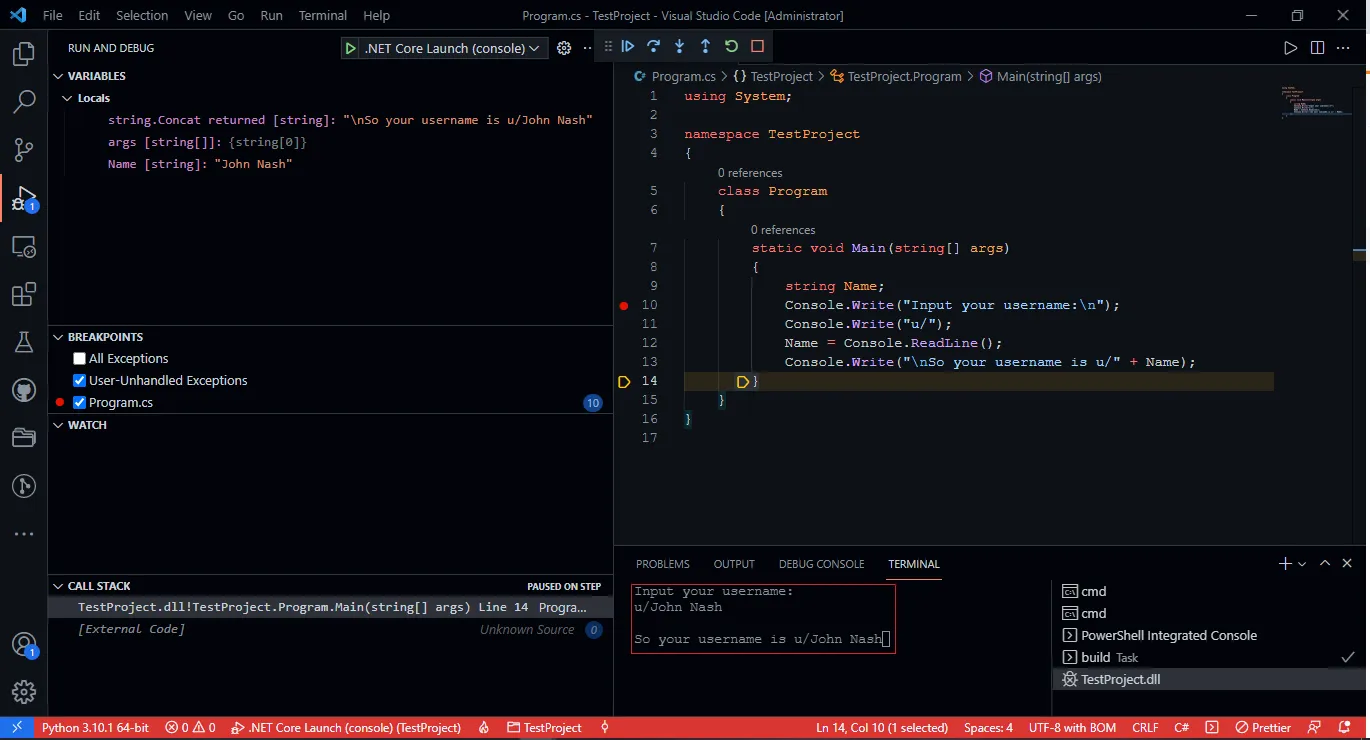Open launch.json with the gear icon

[x=564, y=48]
